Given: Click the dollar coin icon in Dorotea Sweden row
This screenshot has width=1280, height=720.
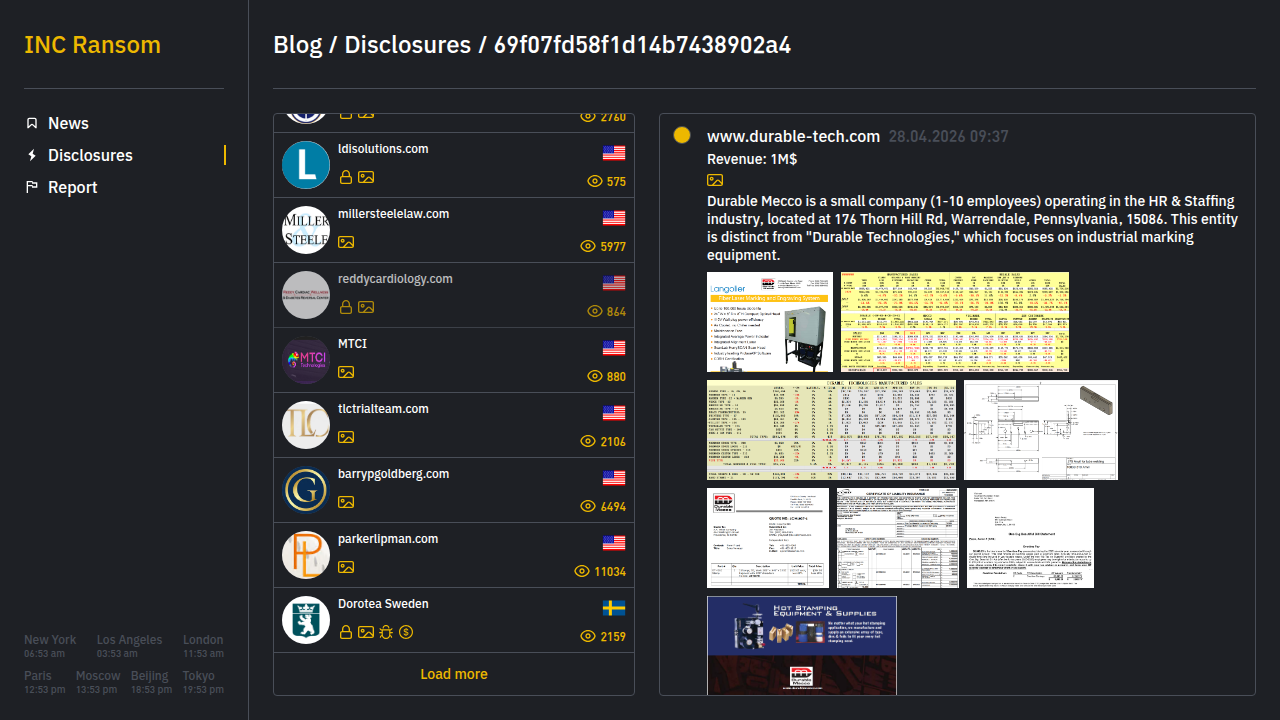Looking at the screenshot, I should [x=406, y=632].
